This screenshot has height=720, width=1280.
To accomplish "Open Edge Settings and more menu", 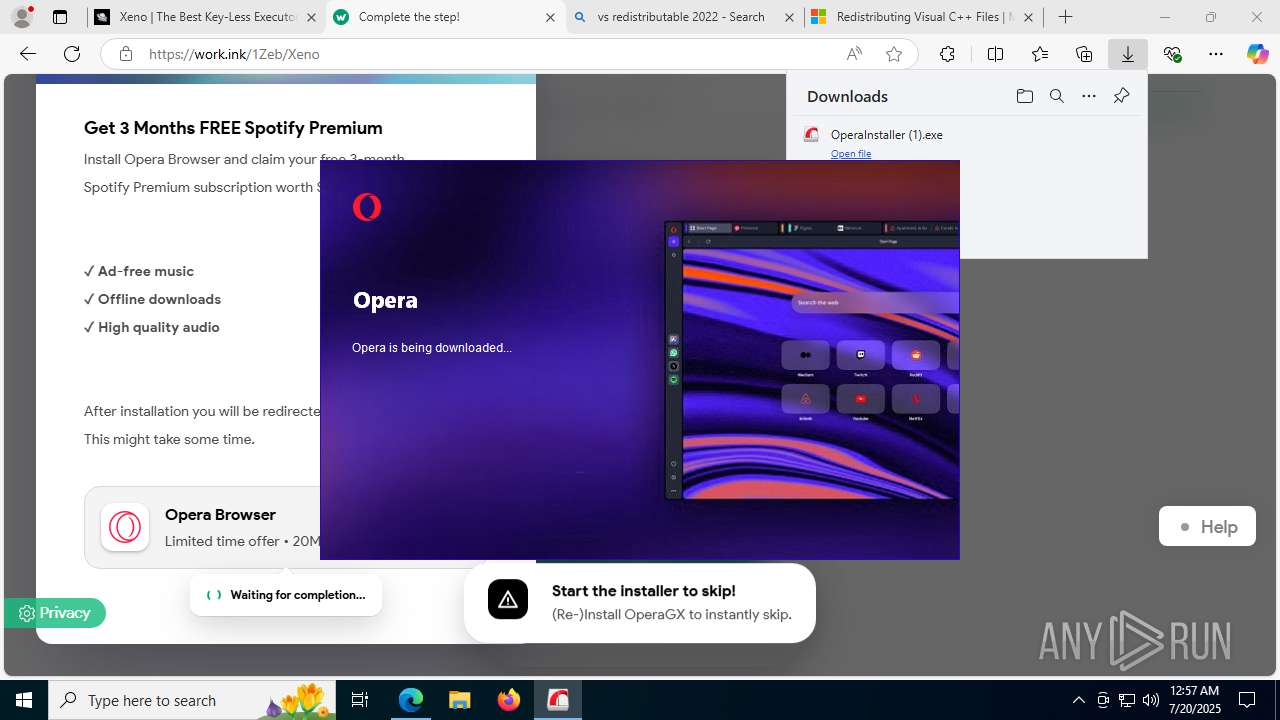I will [x=1216, y=54].
